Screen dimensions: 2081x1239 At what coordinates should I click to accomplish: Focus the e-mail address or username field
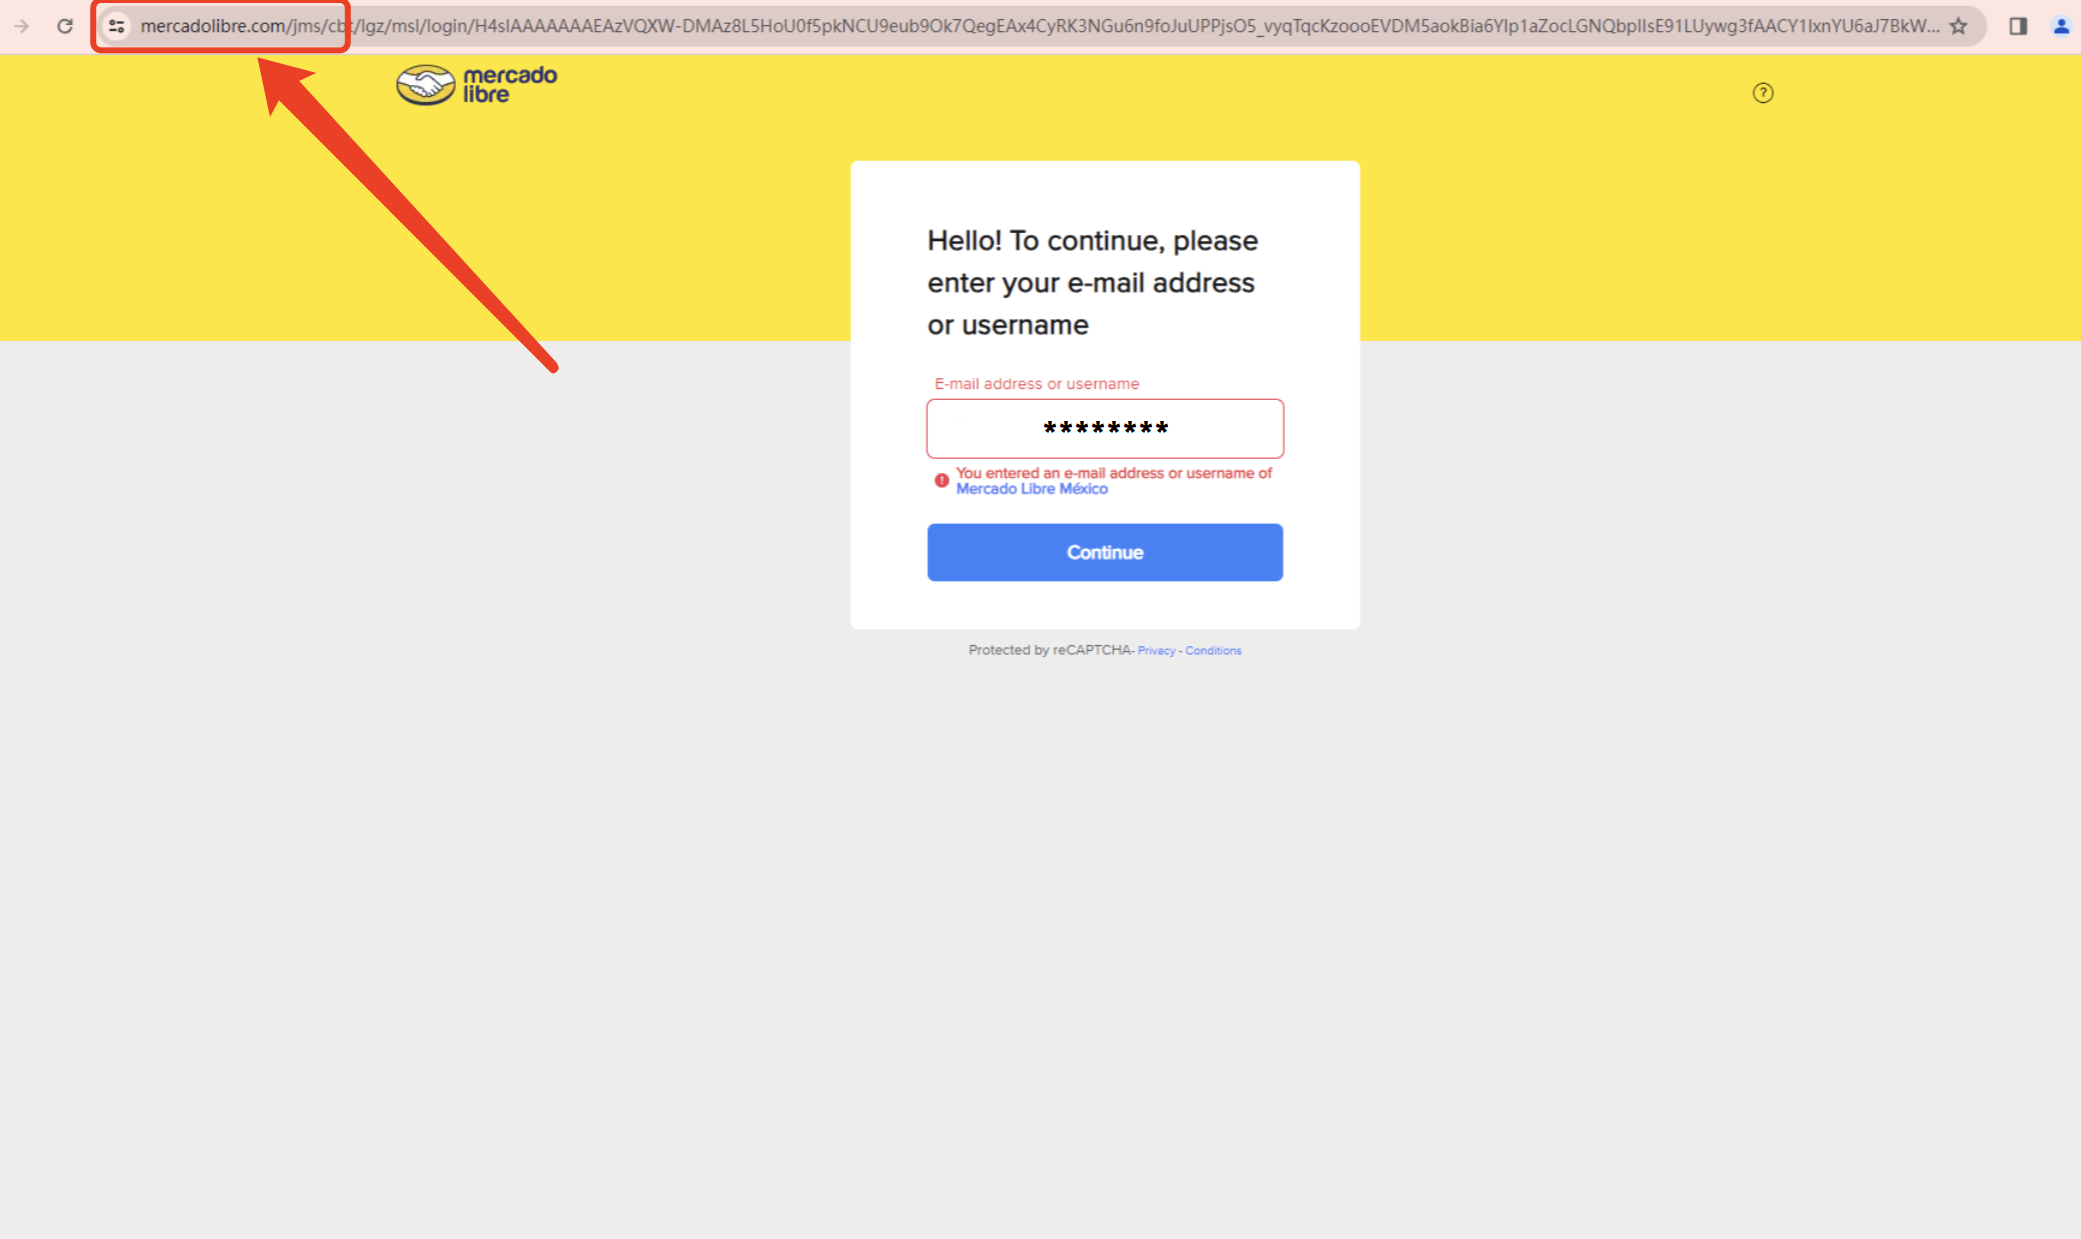[1105, 429]
